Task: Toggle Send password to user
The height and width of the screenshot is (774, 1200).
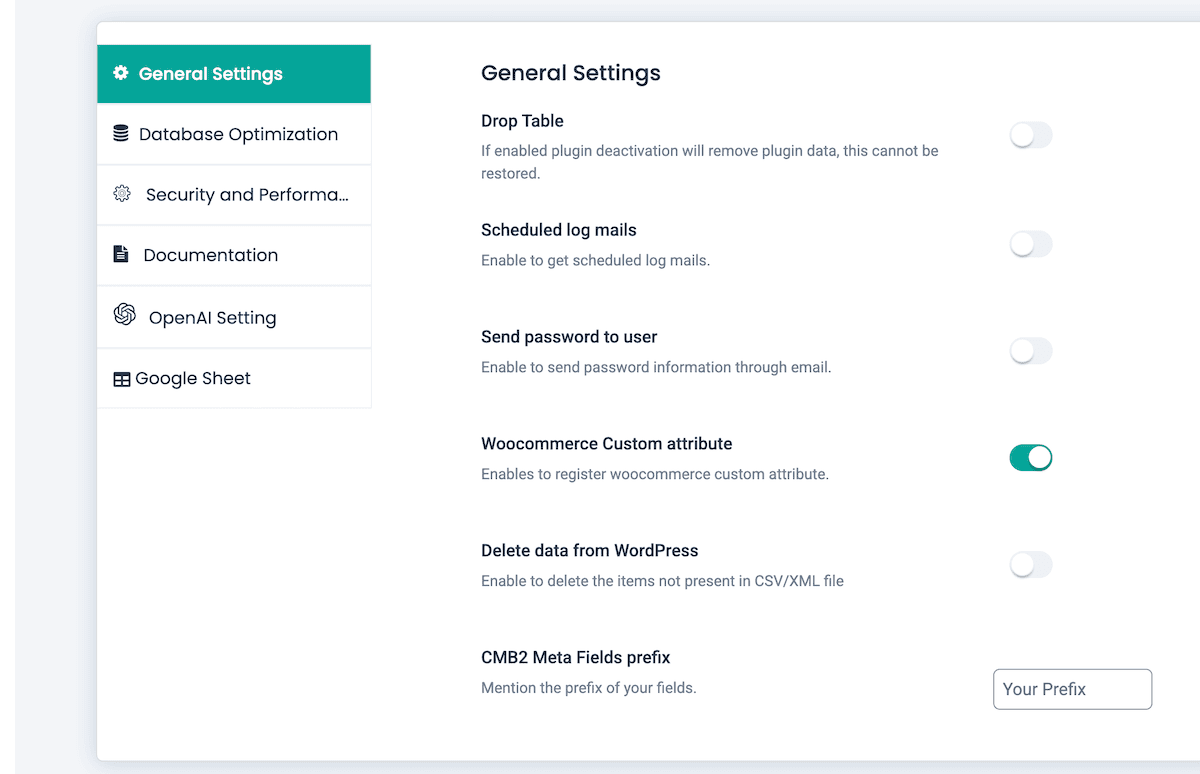Action: 1031,351
